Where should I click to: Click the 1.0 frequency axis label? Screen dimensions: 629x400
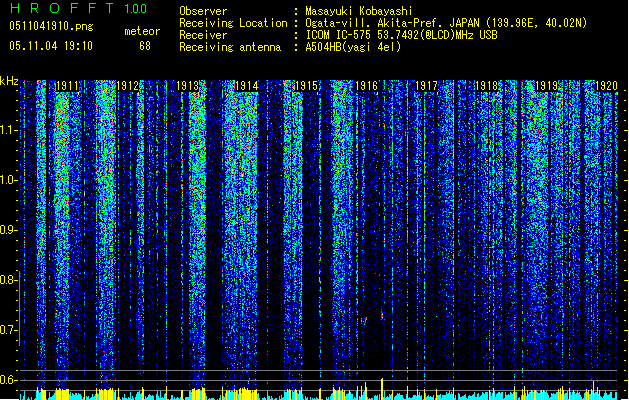tap(9, 180)
